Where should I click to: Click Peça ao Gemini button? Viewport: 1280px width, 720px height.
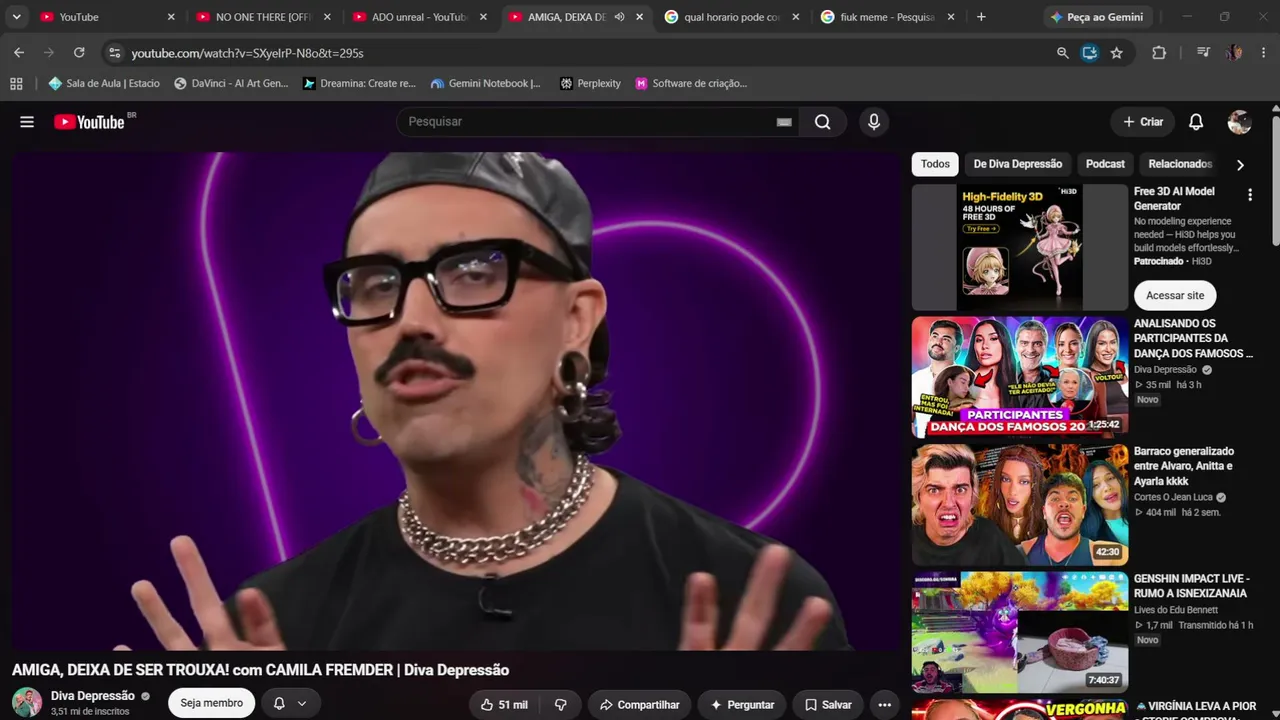click(1096, 17)
